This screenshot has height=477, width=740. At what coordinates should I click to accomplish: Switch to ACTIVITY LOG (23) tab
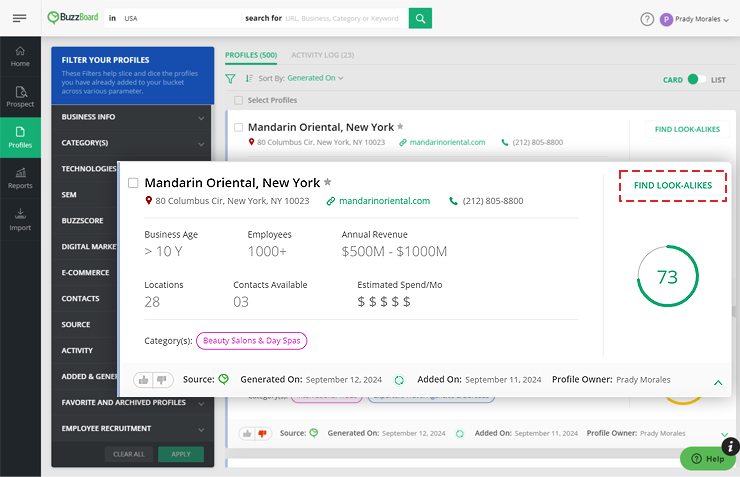[x=322, y=55]
